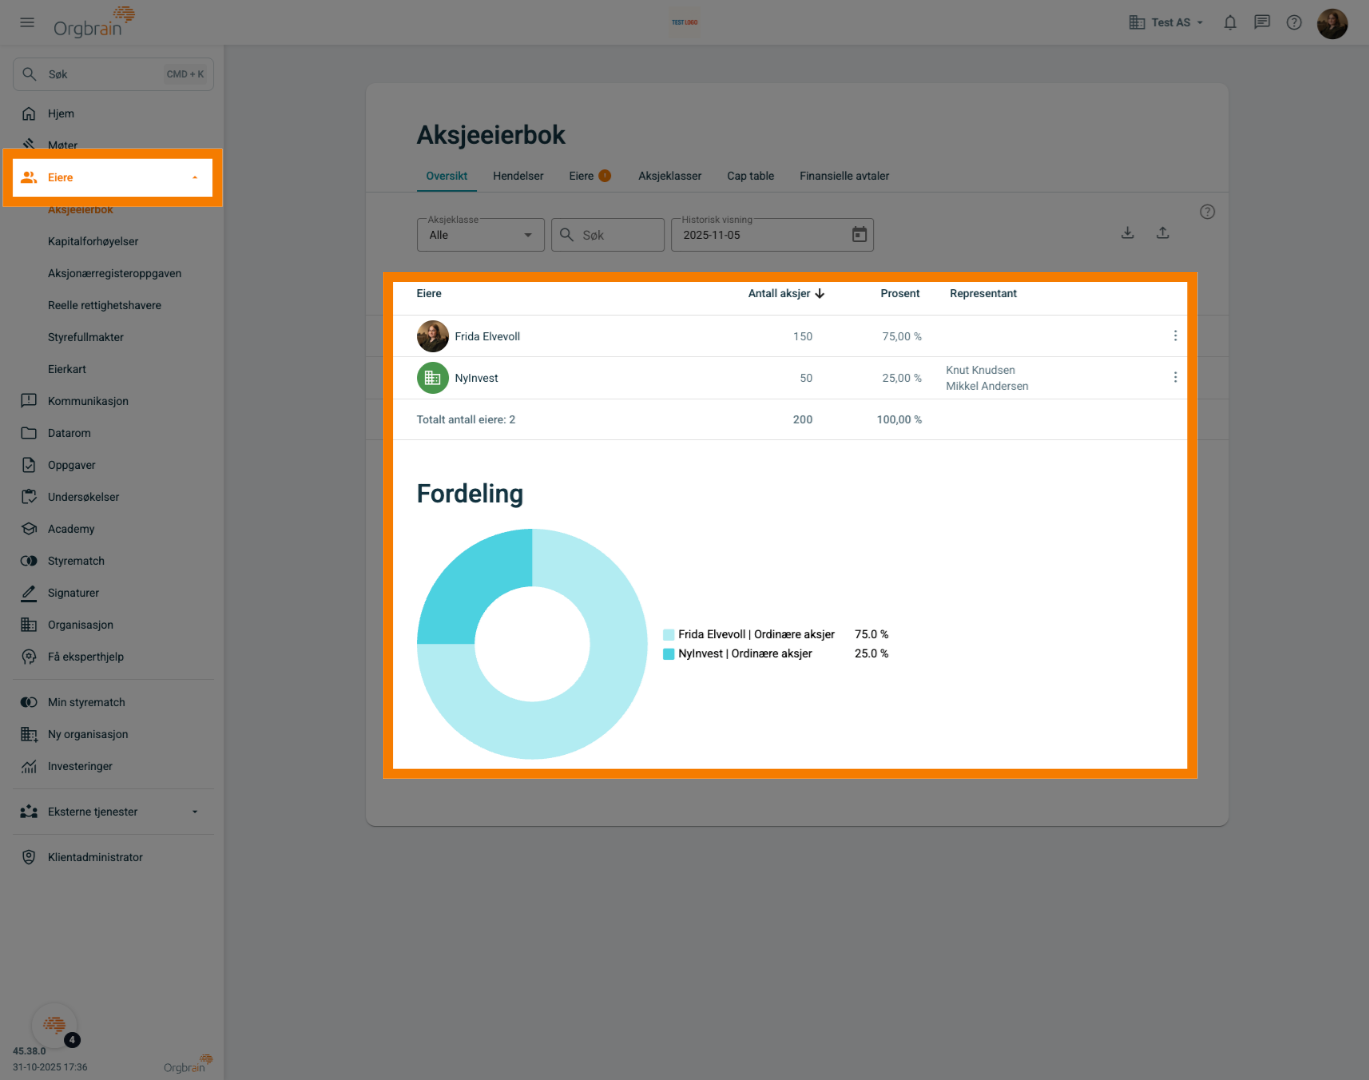The height and width of the screenshot is (1080, 1369).
Task: Open more options for NyInvest
Action: 1175,377
